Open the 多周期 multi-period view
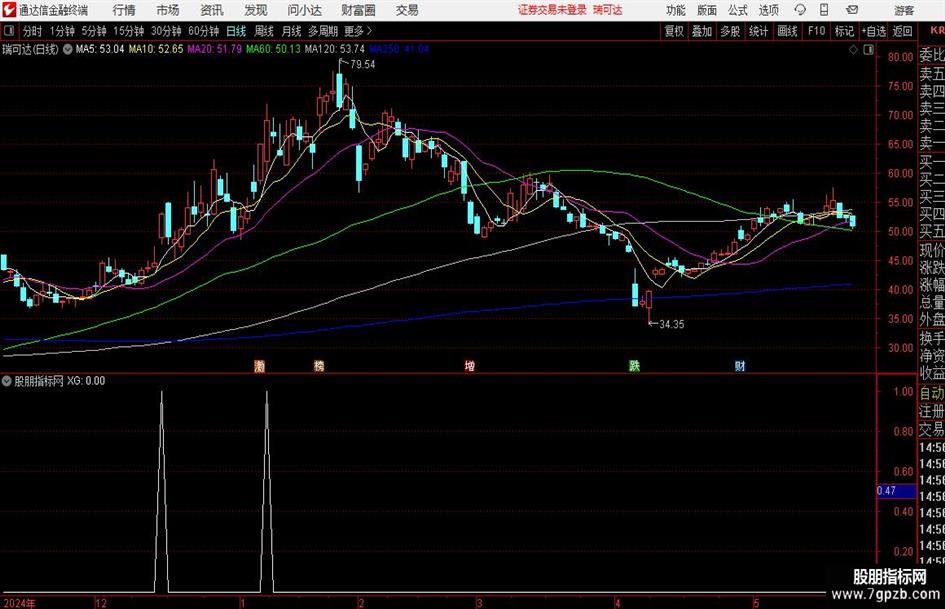The width and height of the screenshot is (945, 609). (x=323, y=31)
